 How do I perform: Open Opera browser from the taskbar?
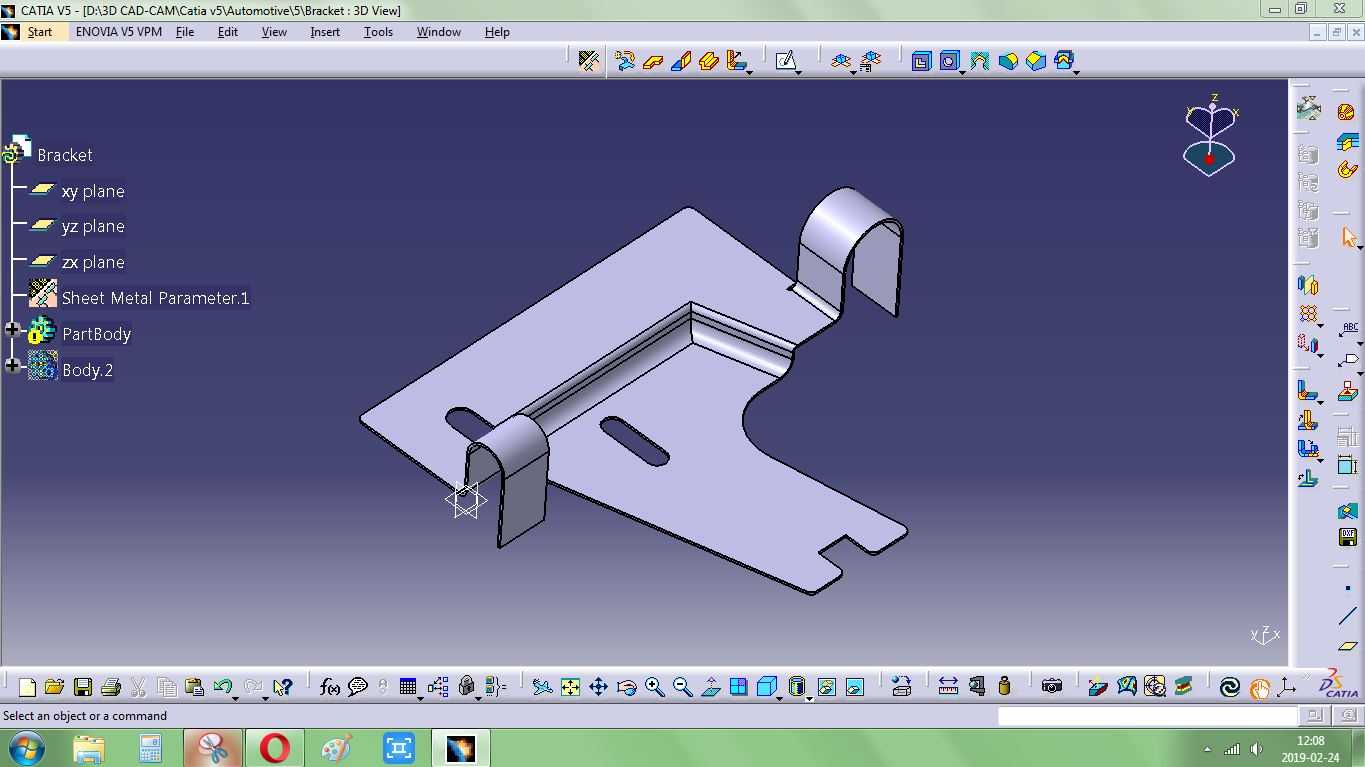click(275, 748)
